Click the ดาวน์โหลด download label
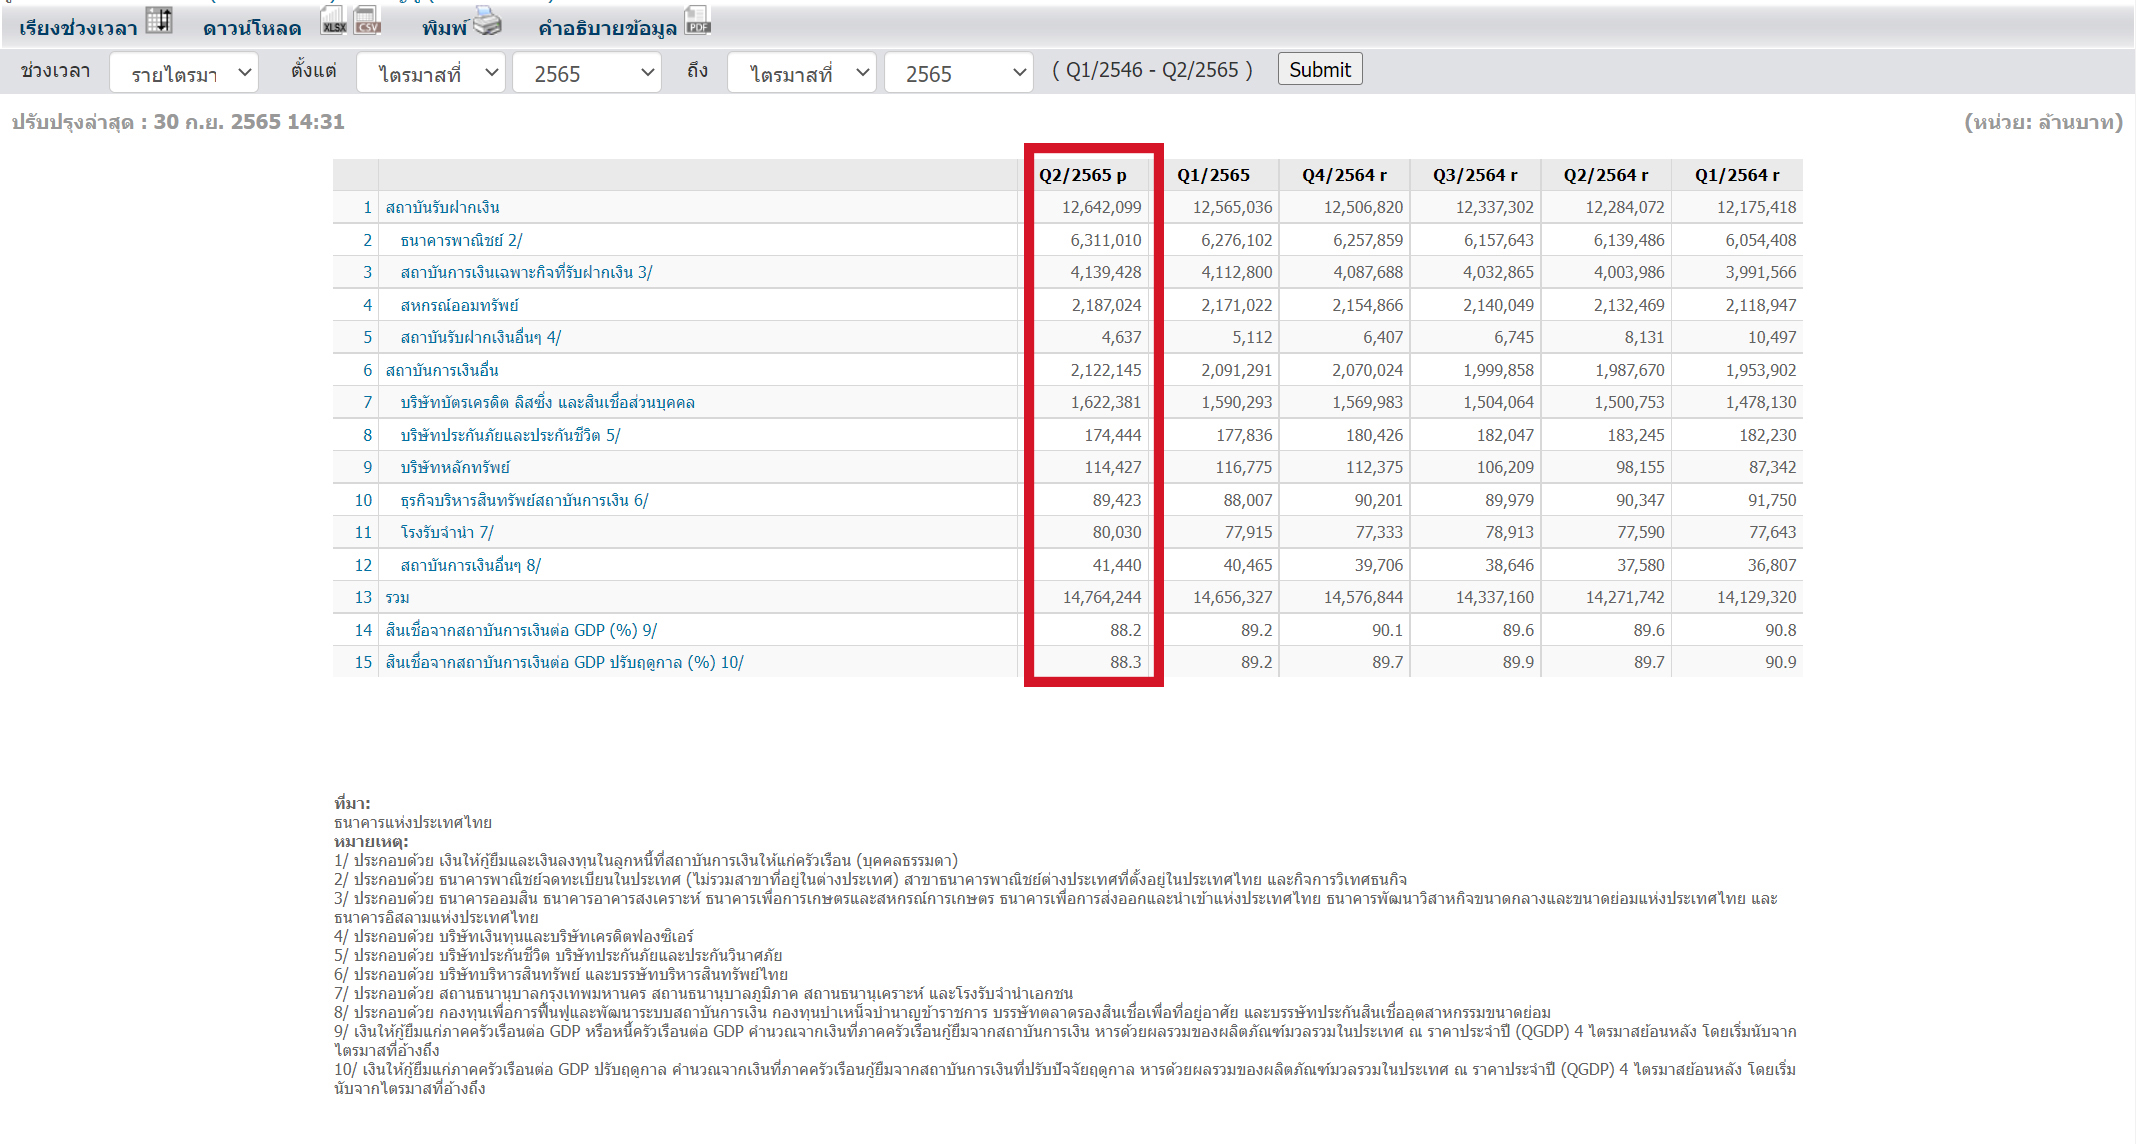 (x=252, y=28)
